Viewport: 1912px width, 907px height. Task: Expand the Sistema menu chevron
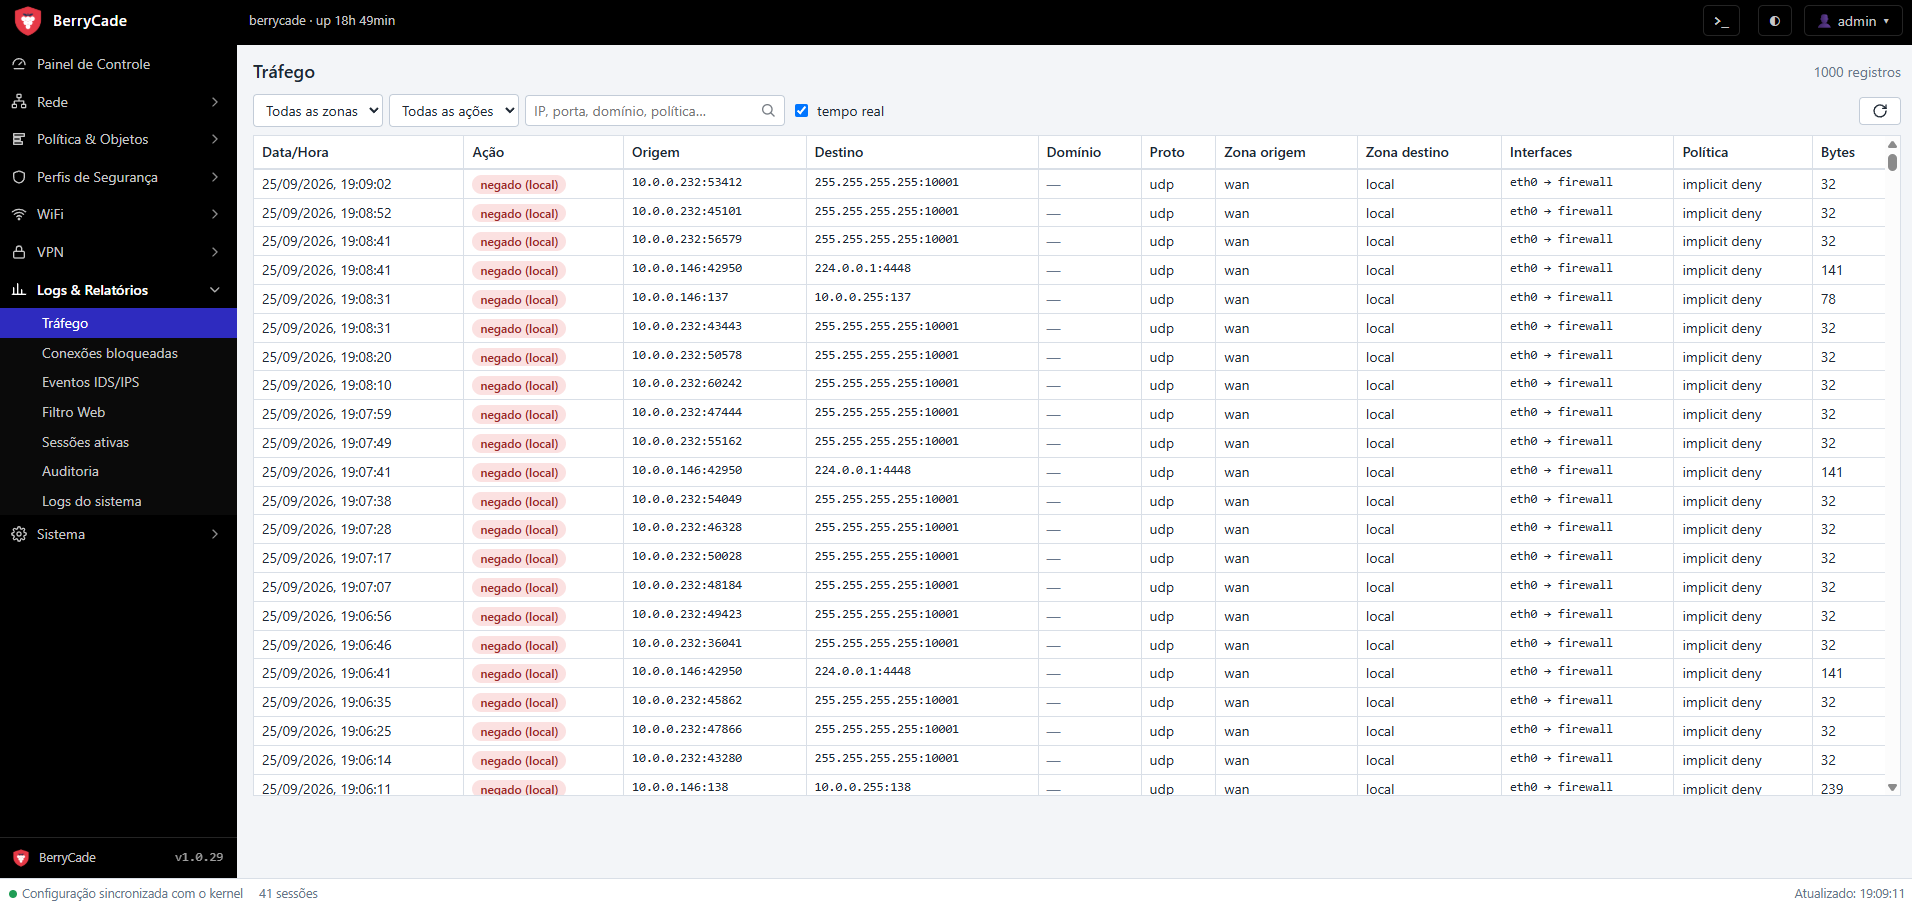coord(215,534)
